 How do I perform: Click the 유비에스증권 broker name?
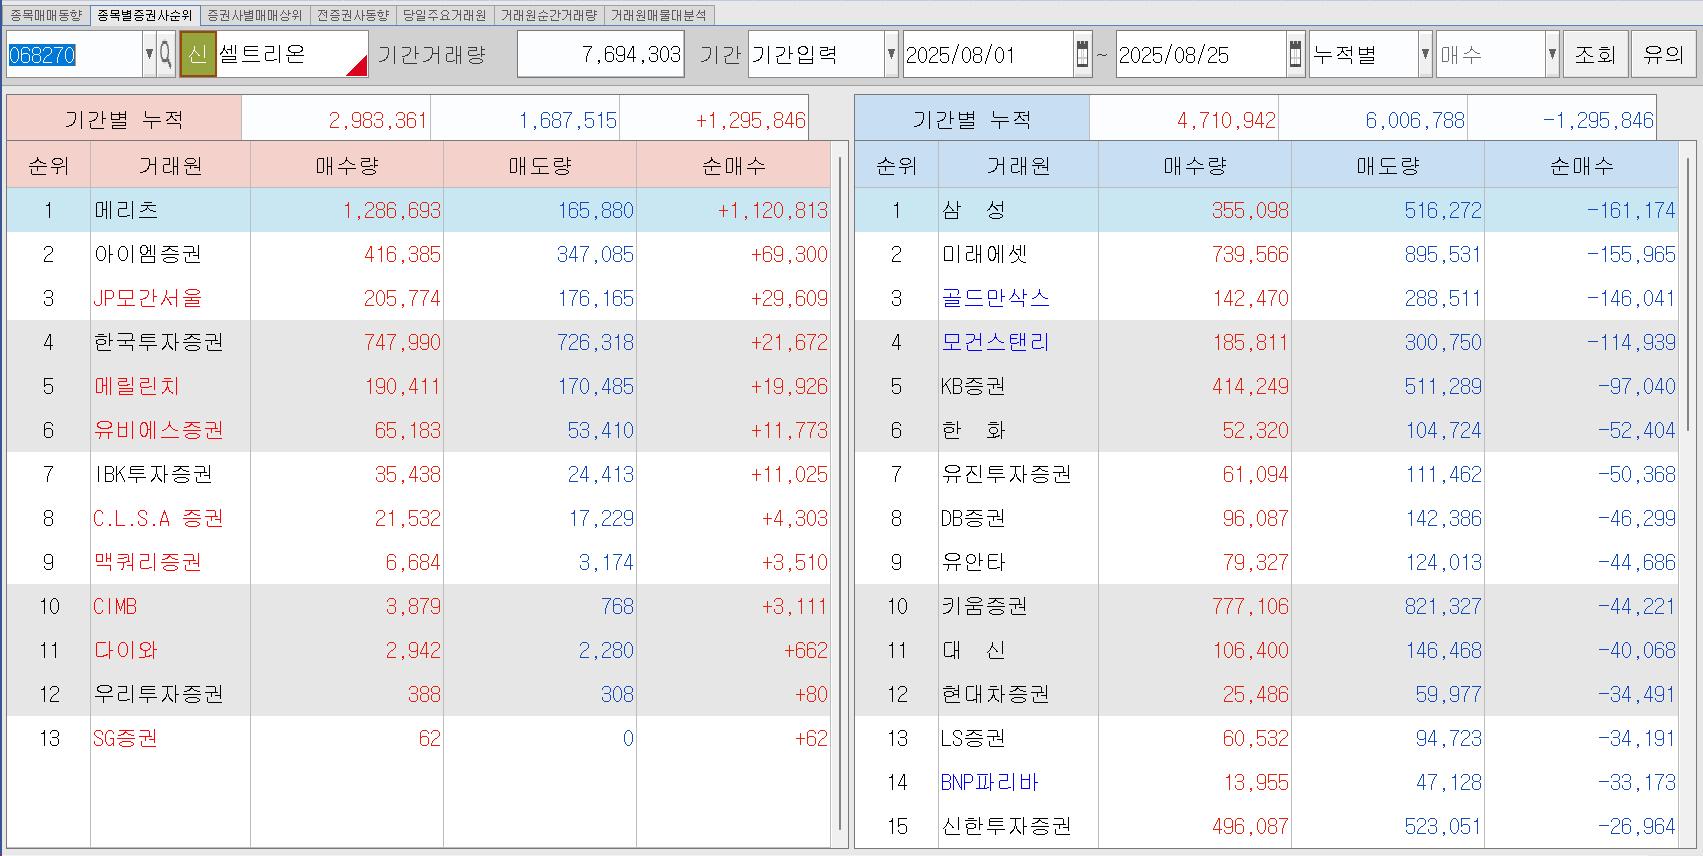(x=159, y=430)
